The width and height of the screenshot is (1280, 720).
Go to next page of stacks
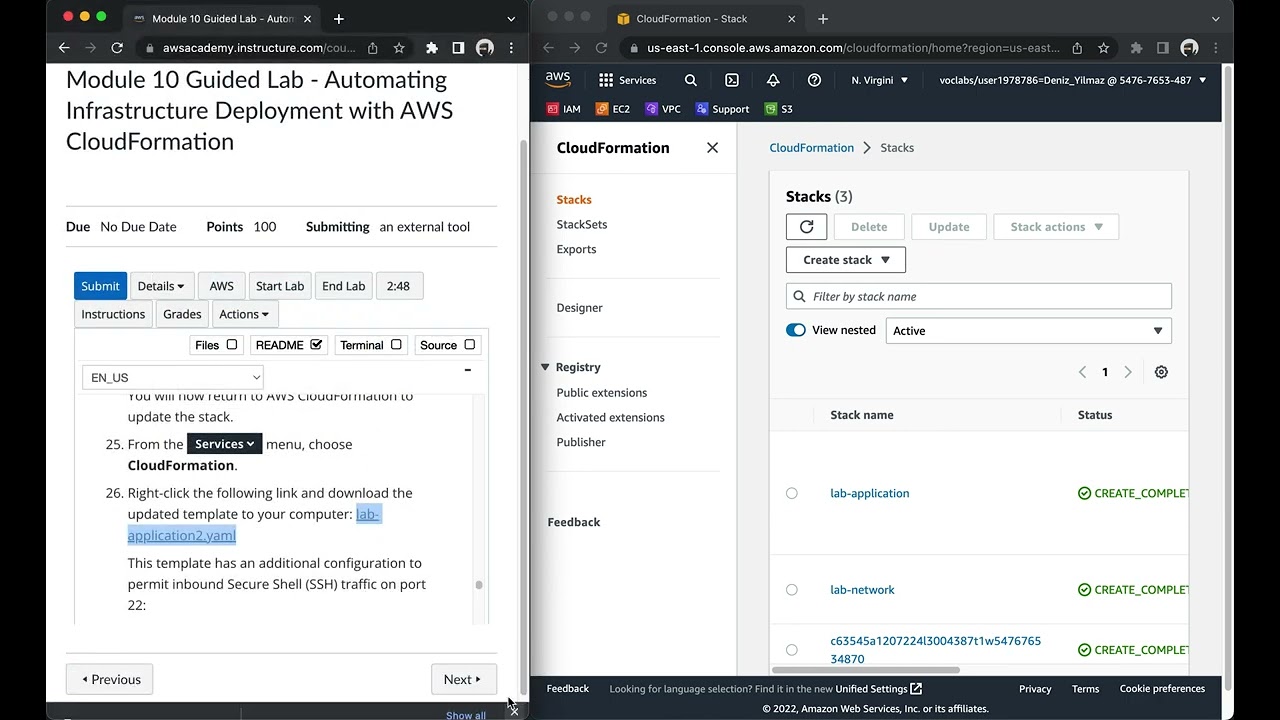(x=1128, y=372)
